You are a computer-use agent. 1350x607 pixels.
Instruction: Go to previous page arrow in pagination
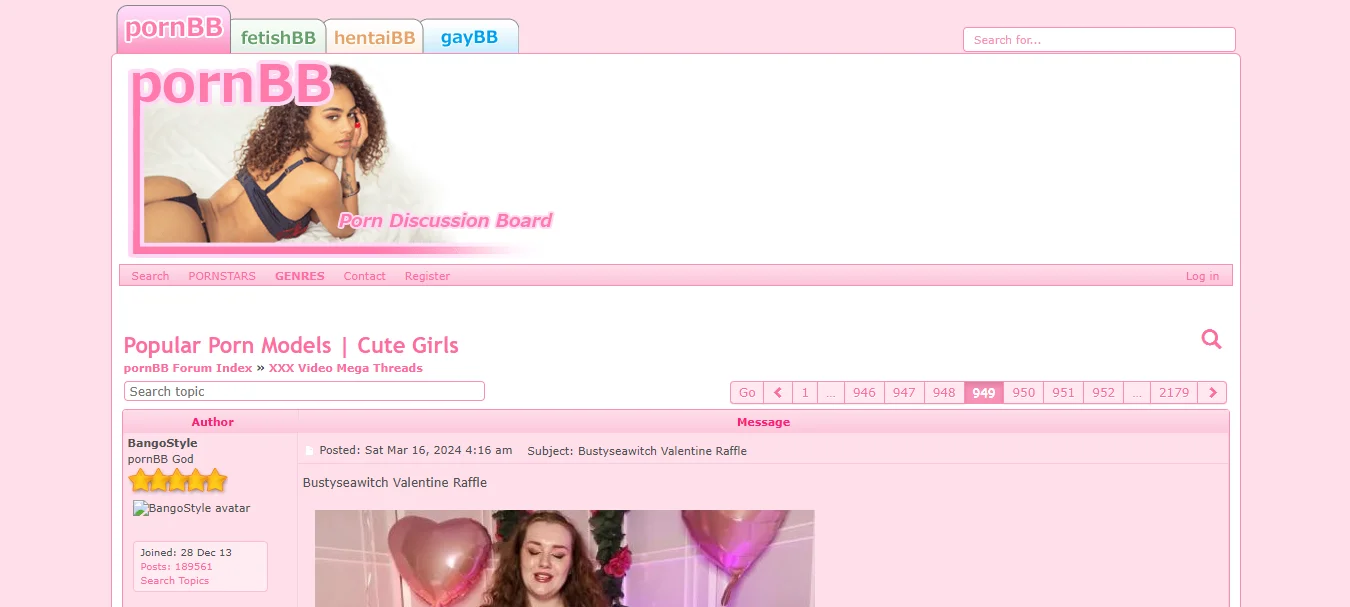coord(778,392)
